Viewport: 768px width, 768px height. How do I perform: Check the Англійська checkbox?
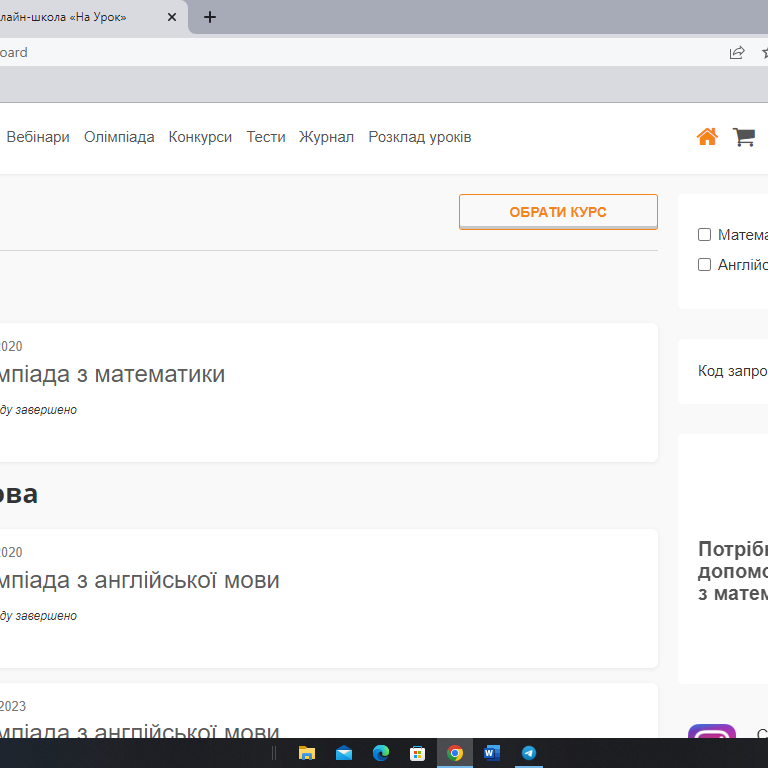[x=704, y=264]
